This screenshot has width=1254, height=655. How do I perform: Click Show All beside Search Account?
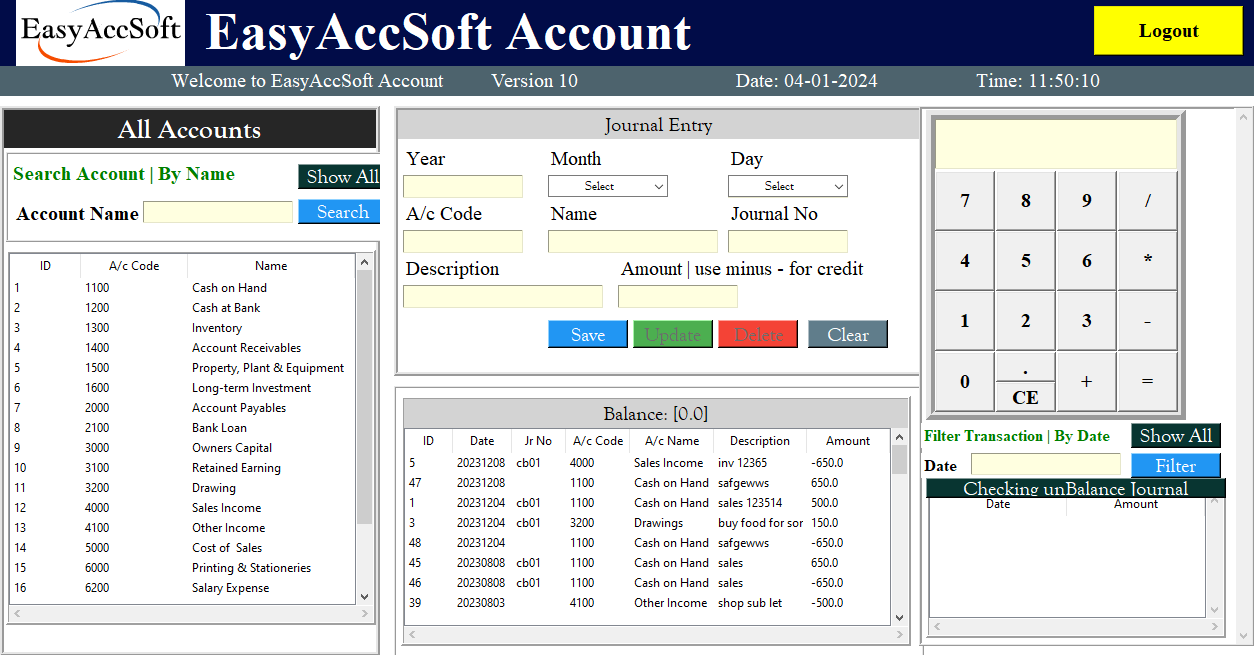pos(339,177)
